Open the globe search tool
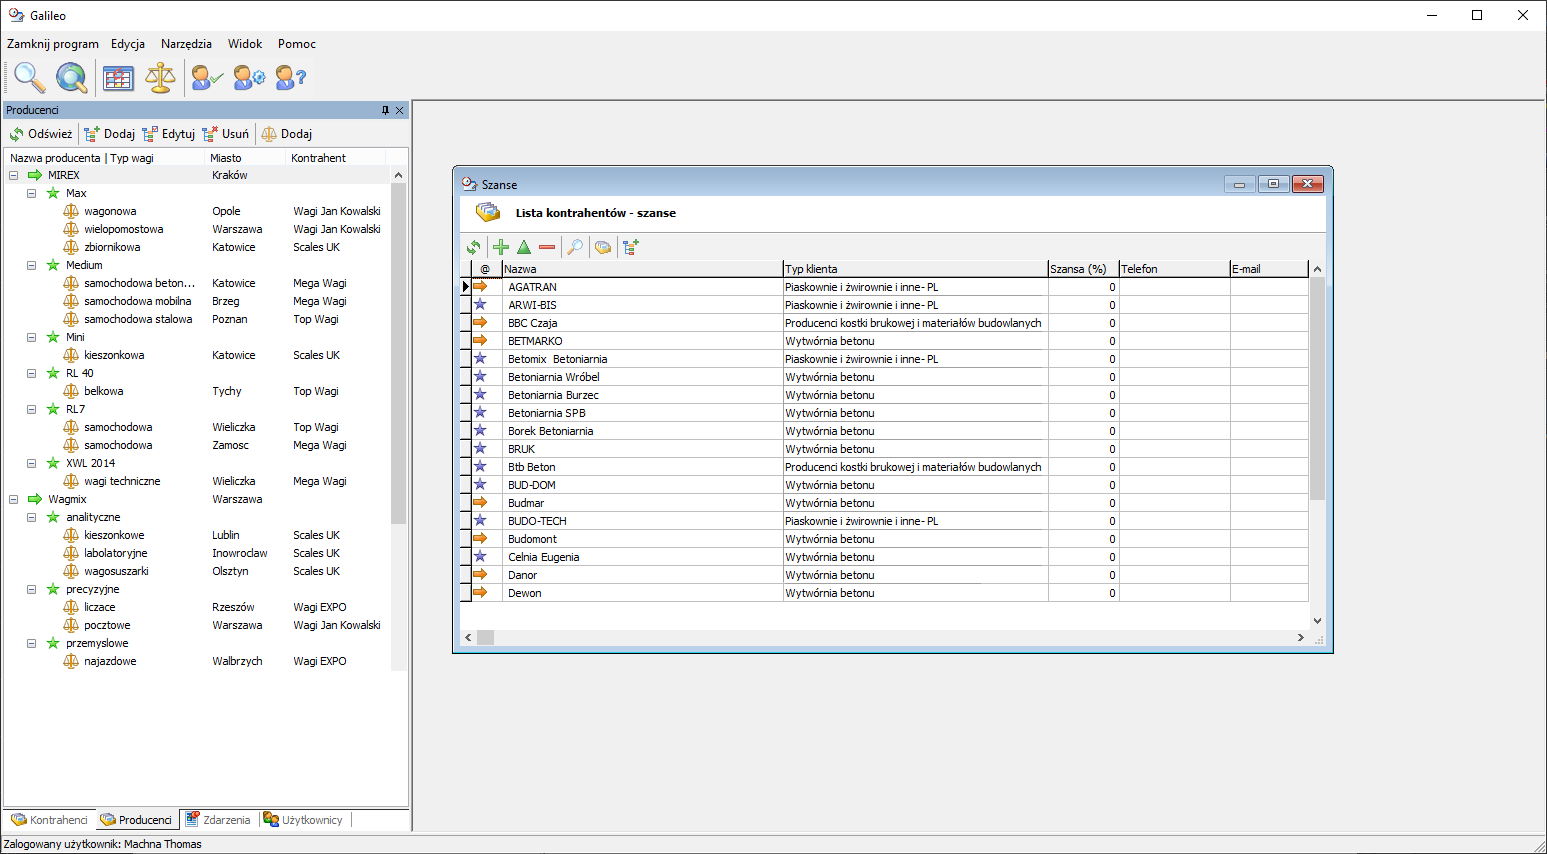The image size is (1547, 854). point(71,77)
